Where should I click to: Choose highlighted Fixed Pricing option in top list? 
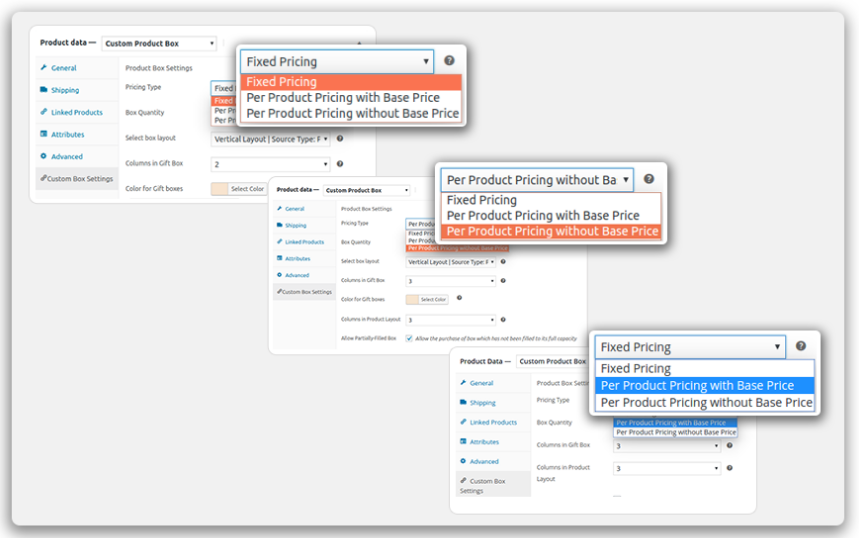[351, 82]
